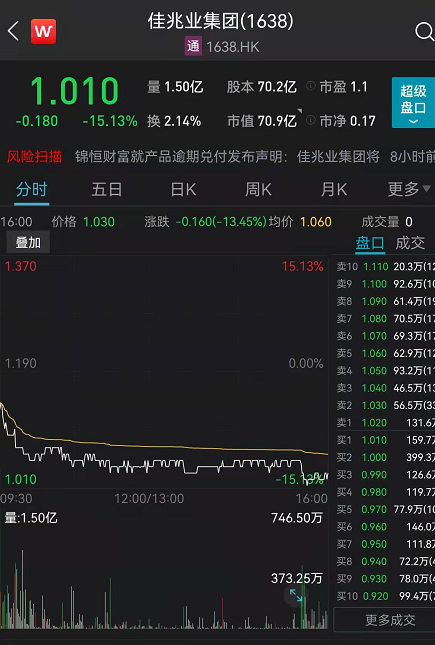This screenshot has width=435, height=645.
Task: Tap the 746.50万 volume axis label
Action: tap(297, 517)
